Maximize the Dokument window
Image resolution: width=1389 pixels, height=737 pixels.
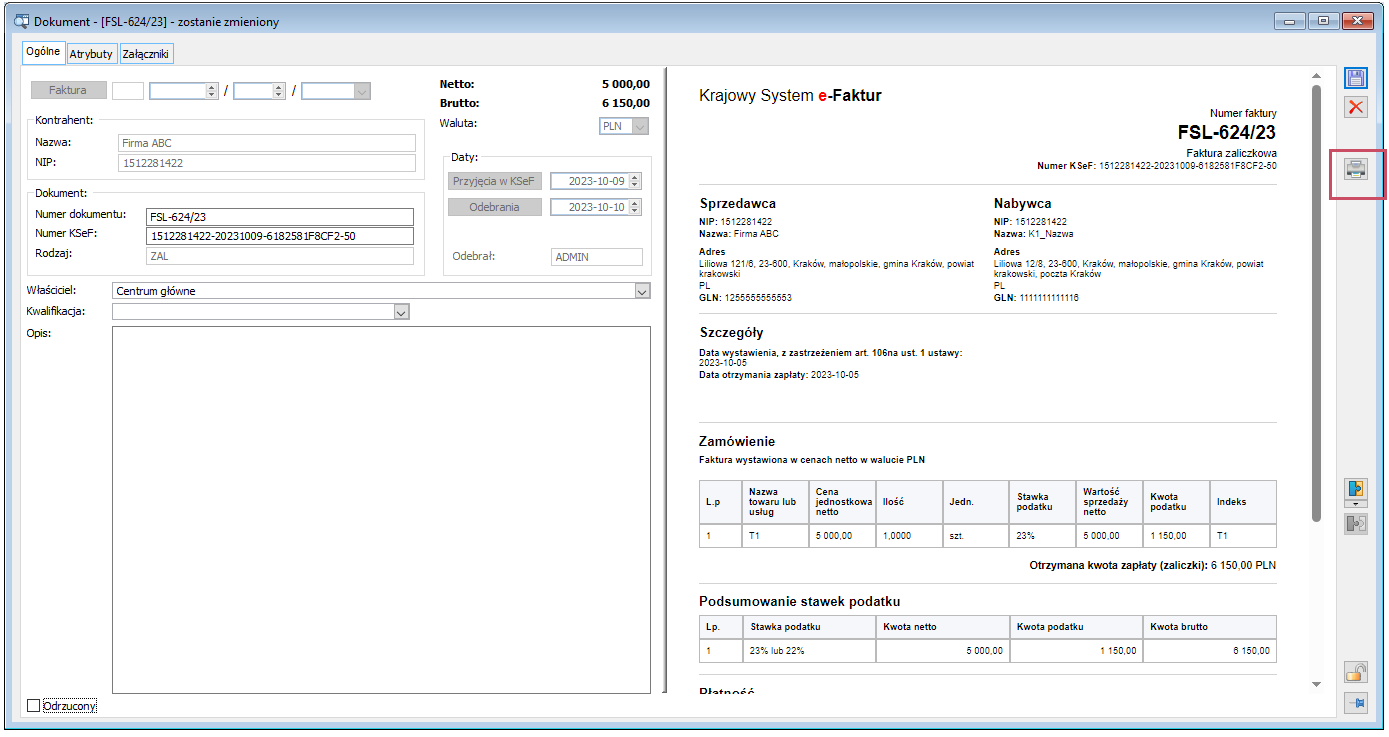(1323, 20)
